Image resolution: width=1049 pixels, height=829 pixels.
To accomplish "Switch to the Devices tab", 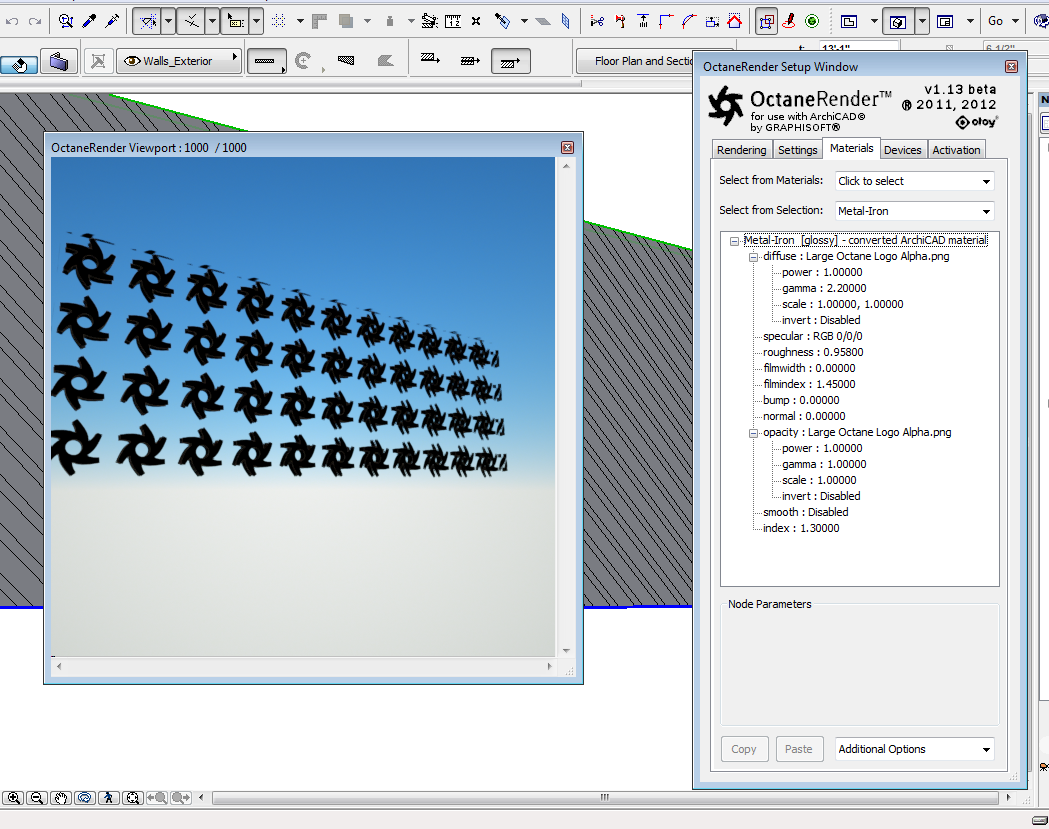I will coord(902,150).
